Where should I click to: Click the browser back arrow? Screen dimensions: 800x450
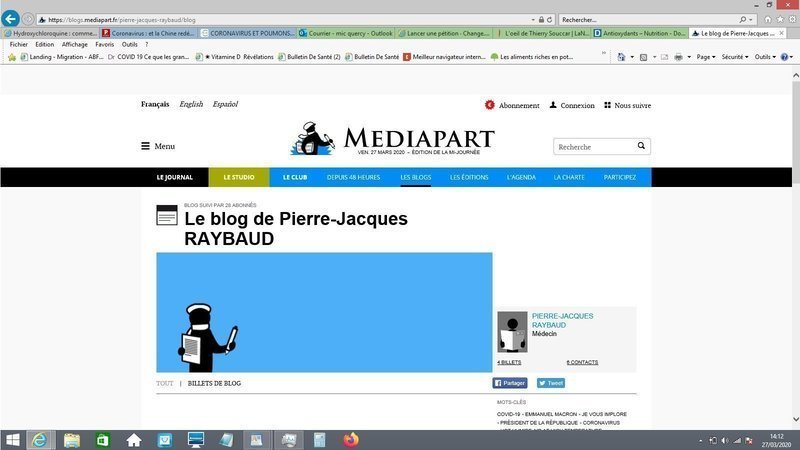pyautogui.click(x=11, y=19)
